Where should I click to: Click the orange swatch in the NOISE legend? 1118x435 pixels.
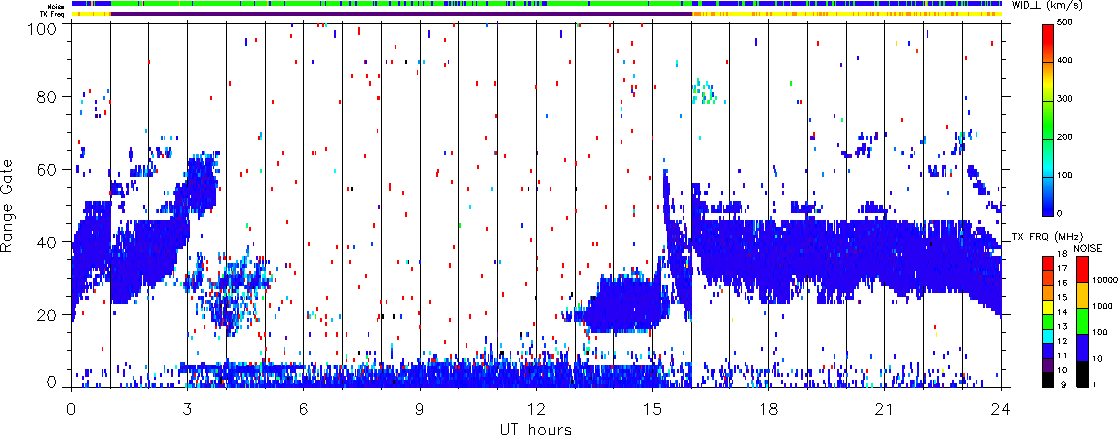(x=1082, y=295)
